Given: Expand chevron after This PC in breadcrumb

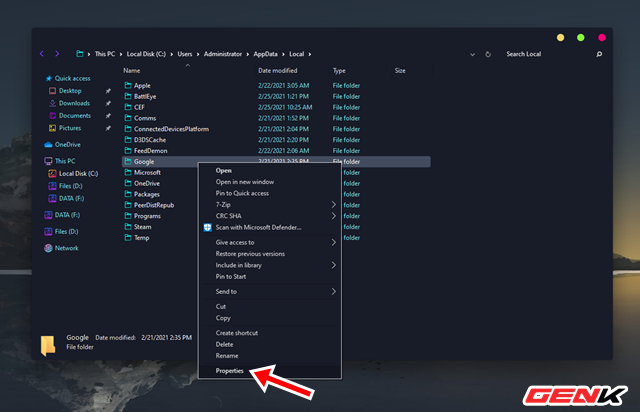Looking at the screenshot, I should pos(121,54).
